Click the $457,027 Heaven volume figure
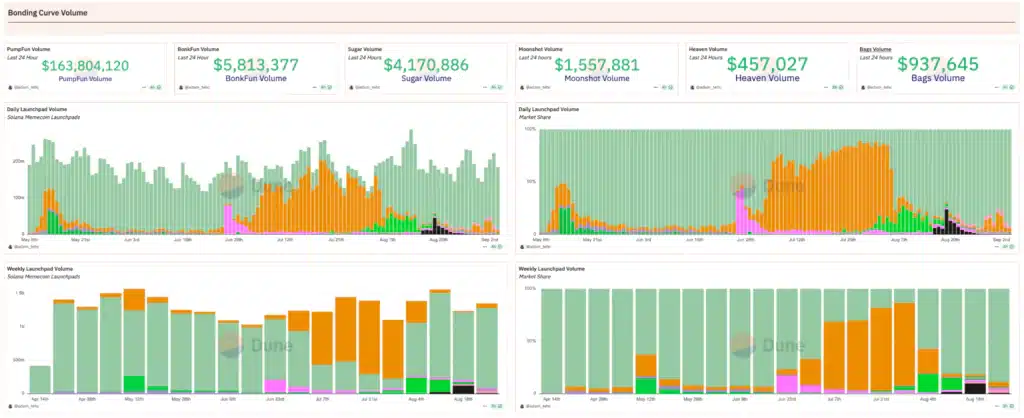The width and height of the screenshot is (1024, 418). point(767,64)
